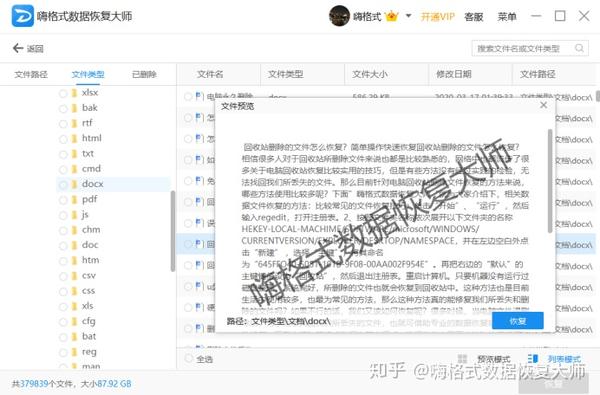600x395 pixels.
Task: Tick the txt type checkbox
Action: pos(63,154)
